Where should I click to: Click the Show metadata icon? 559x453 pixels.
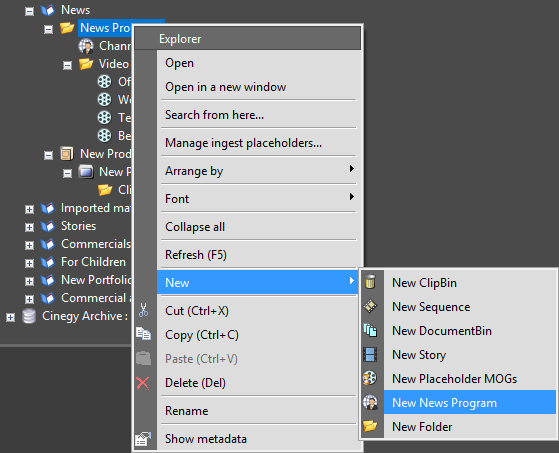pos(143,439)
